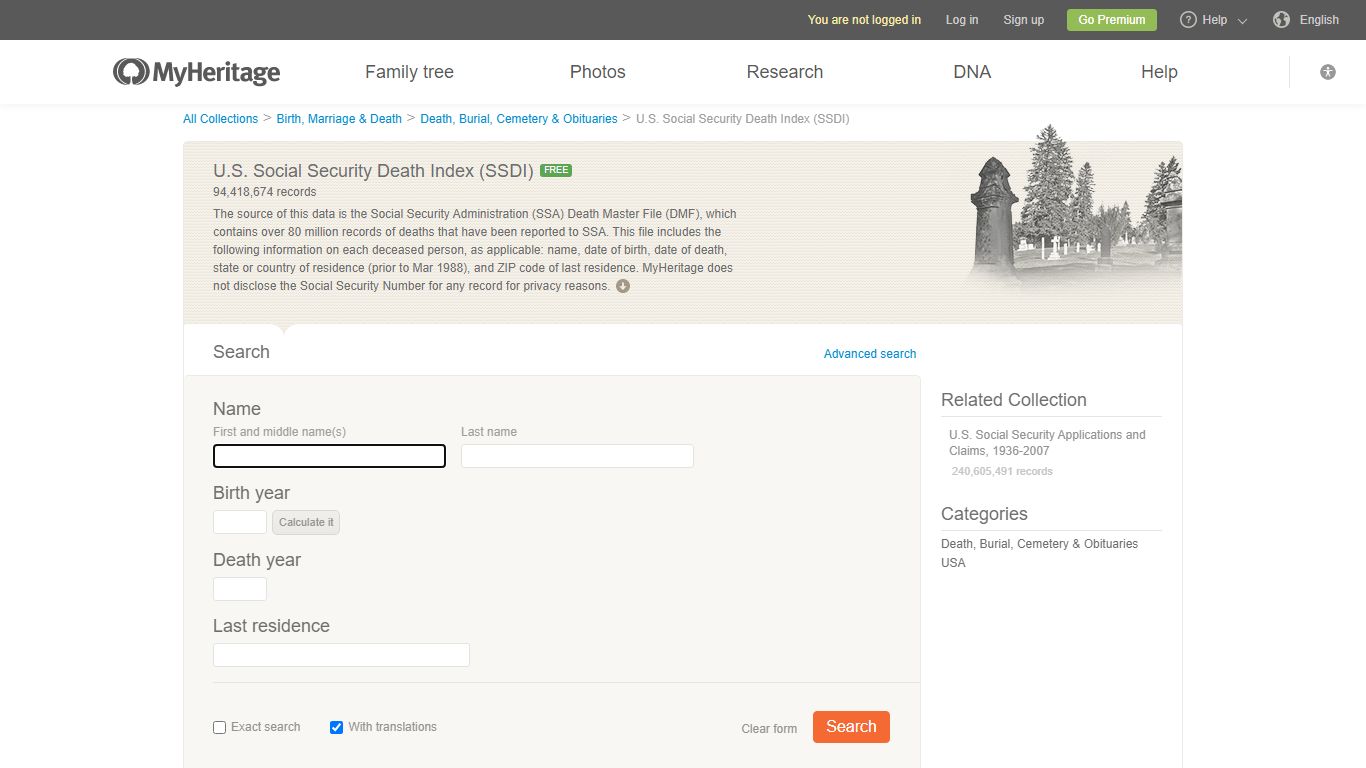Click the '240,605,491 records' text
The width and height of the screenshot is (1366, 768).
tap(1002, 471)
